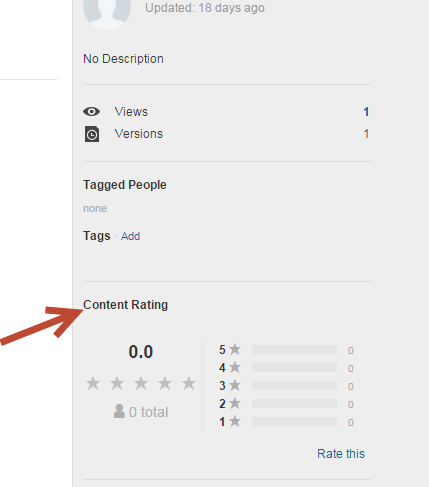Open the views count number link
Screen dimensions: 429x487
[x=366, y=112]
